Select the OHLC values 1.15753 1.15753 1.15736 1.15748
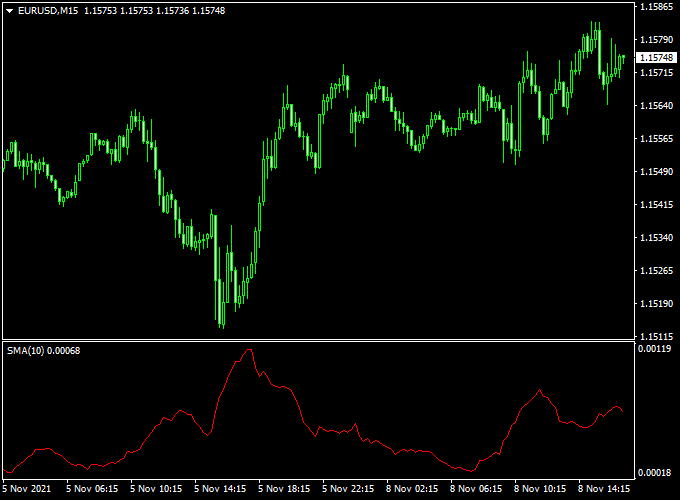The height and width of the screenshot is (500, 680). 154,11
